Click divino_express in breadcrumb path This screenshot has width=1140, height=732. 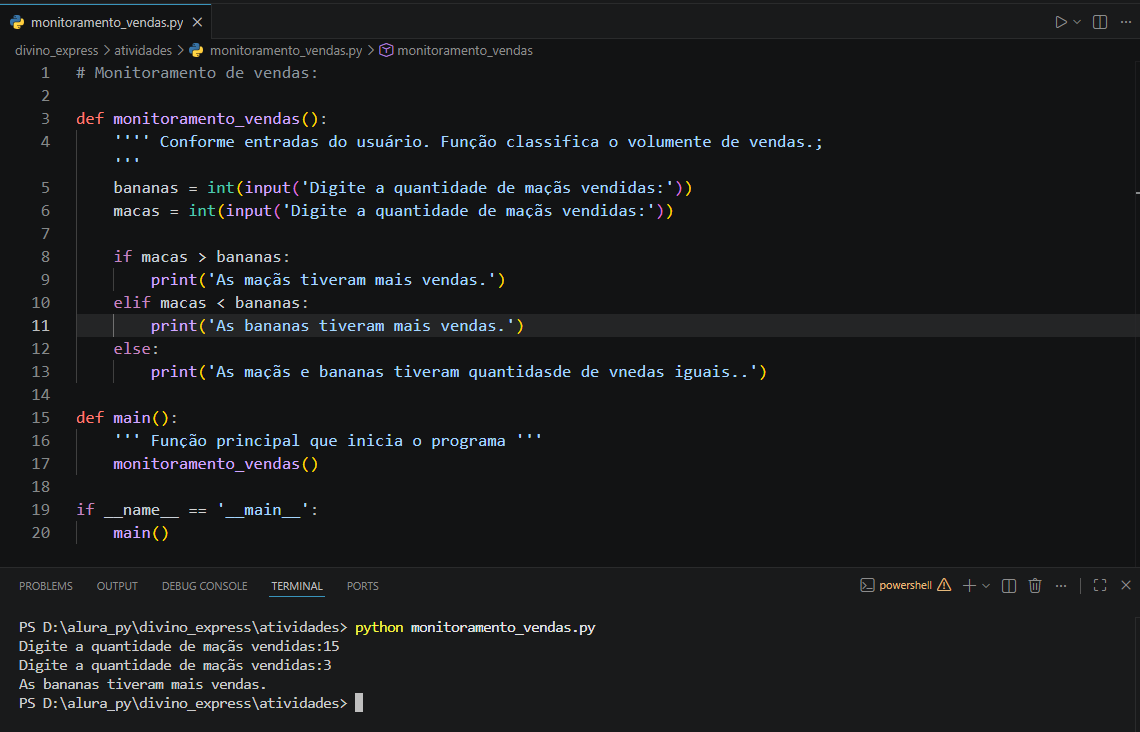(57, 50)
